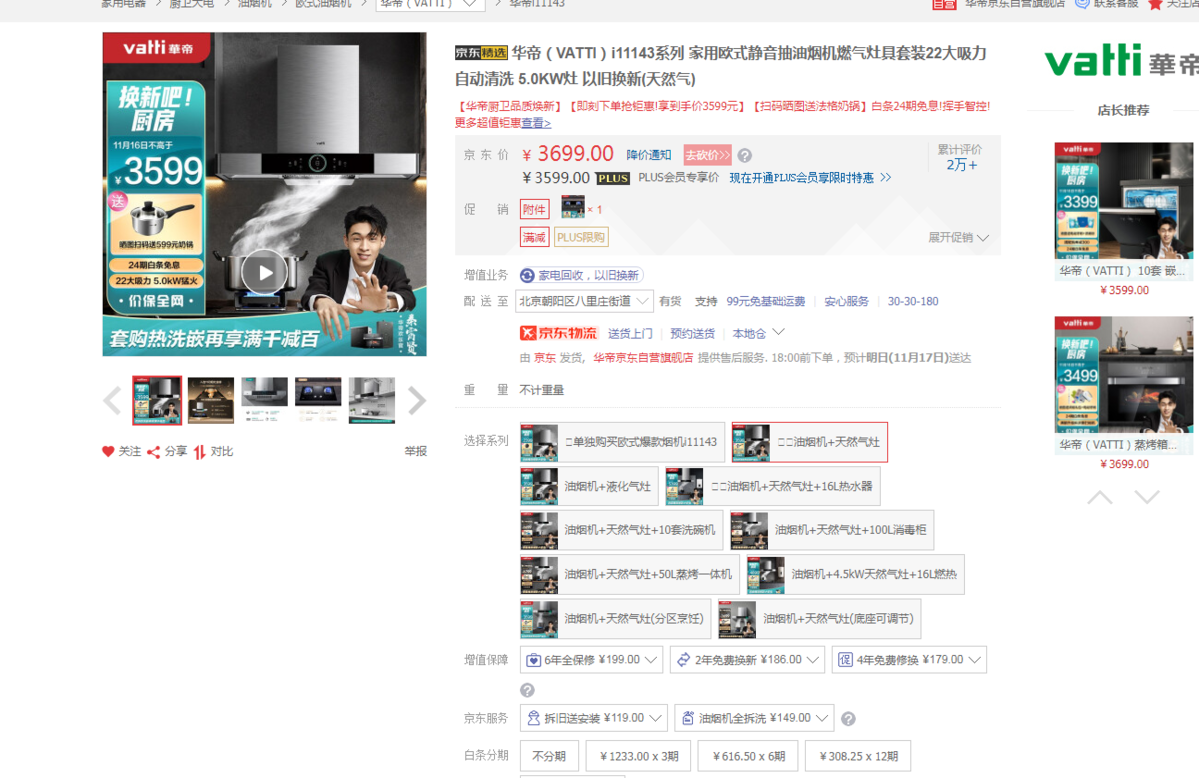Click 安心服务 link
Viewport: 1199px width, 778px height.
[x=846, y=301]
